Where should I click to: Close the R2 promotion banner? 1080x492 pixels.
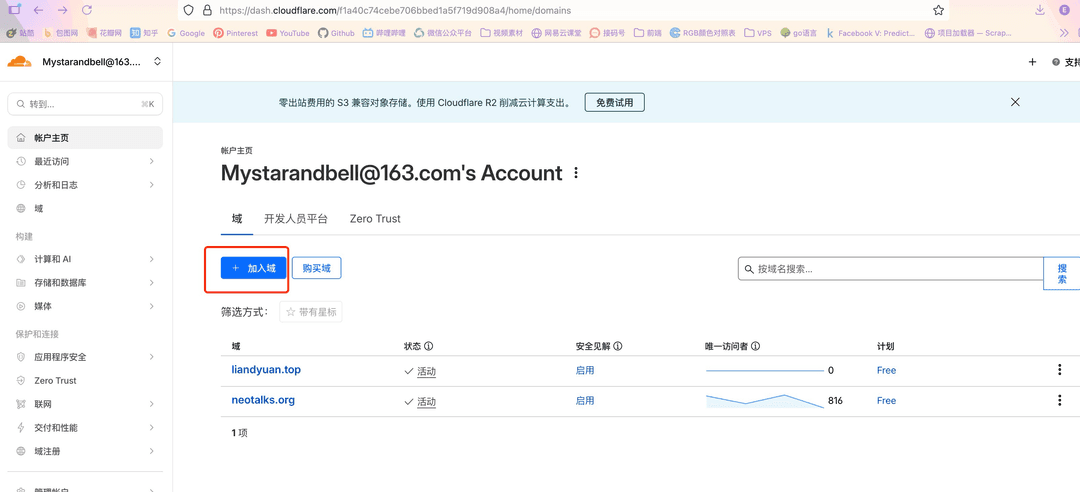point(1015,102)
